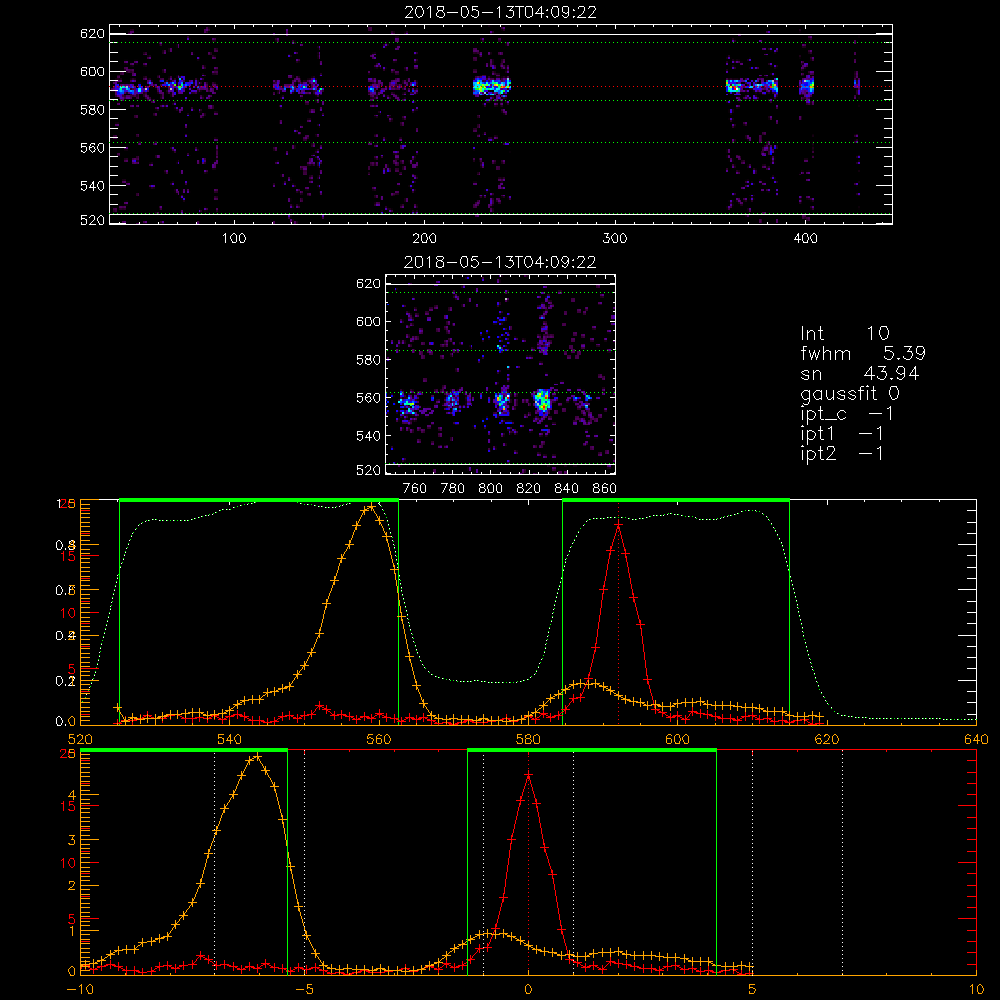This screenshot has width=1000, height=1000.
Task: Click x-axis tick label 300 on top plot
Action: click(615, 239)
